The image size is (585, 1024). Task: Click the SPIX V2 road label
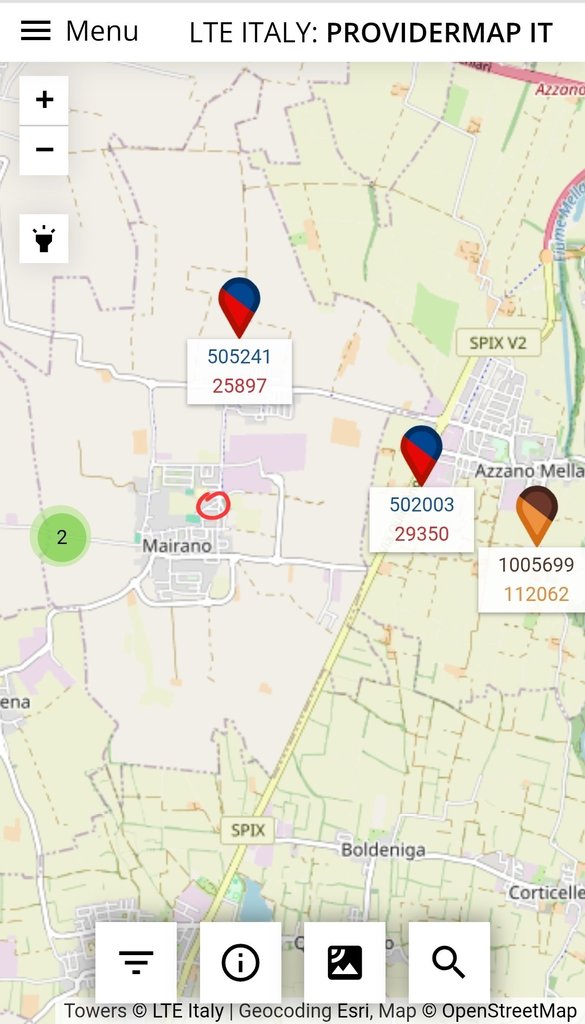tap(499, 342)
